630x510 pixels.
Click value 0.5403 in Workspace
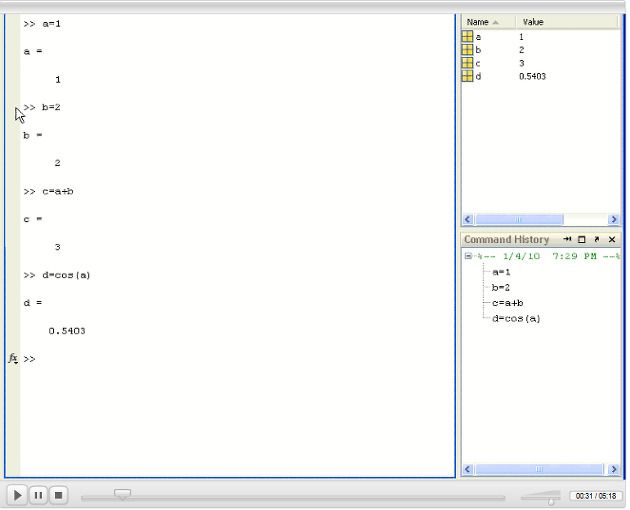click(532, 76)
